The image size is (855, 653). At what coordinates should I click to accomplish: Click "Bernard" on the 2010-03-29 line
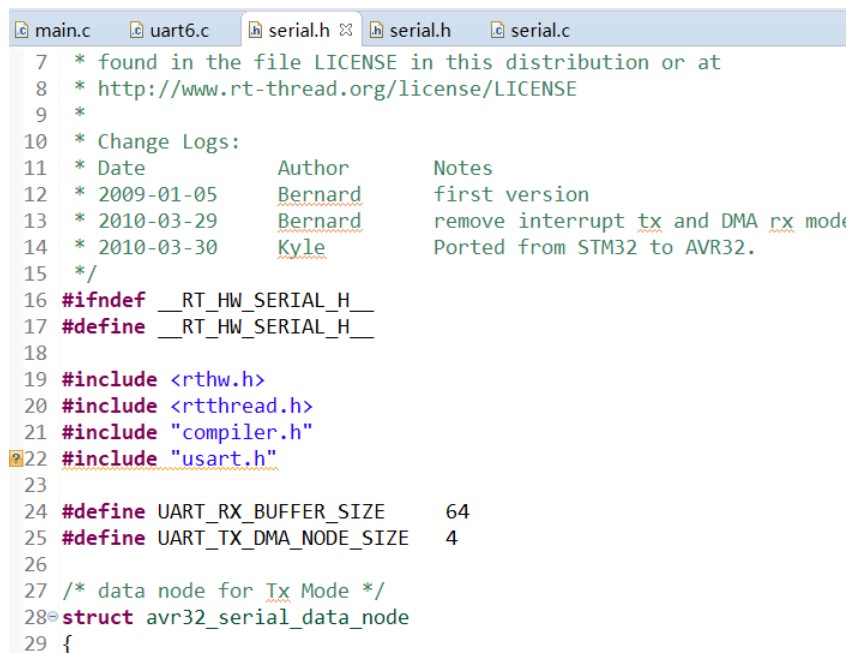pyautogui.click(x=319, y=221)
